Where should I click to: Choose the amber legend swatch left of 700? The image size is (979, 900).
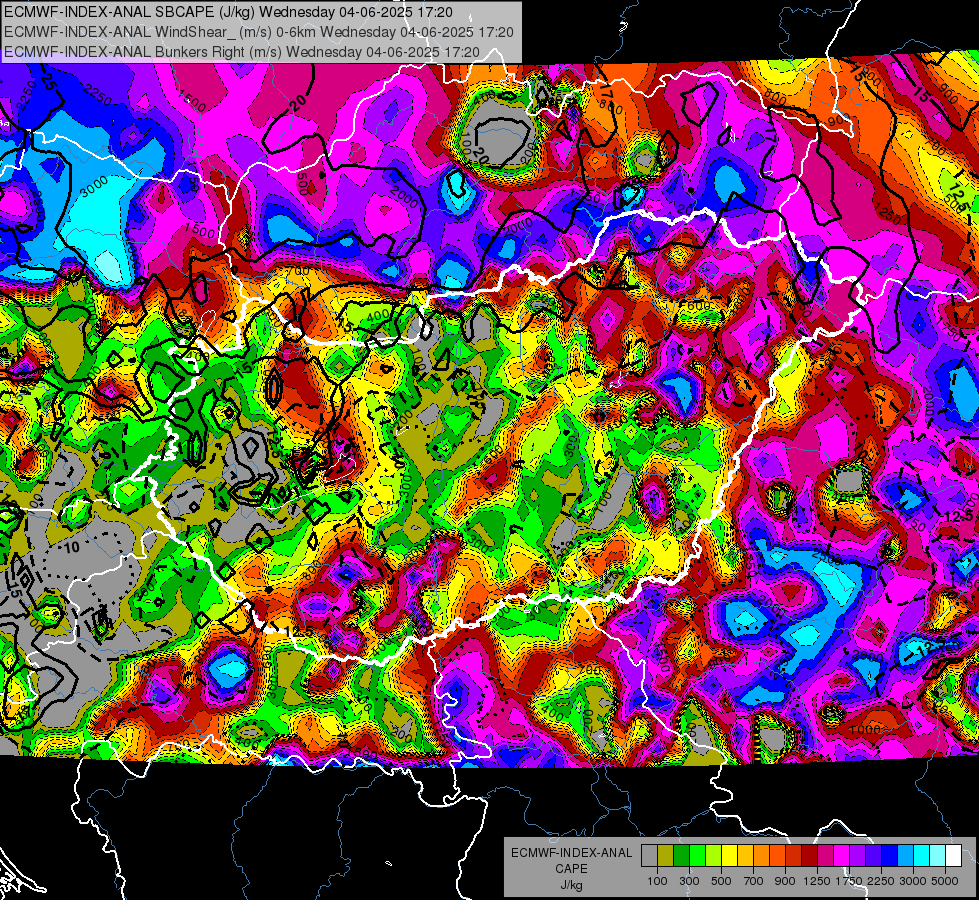745,856
